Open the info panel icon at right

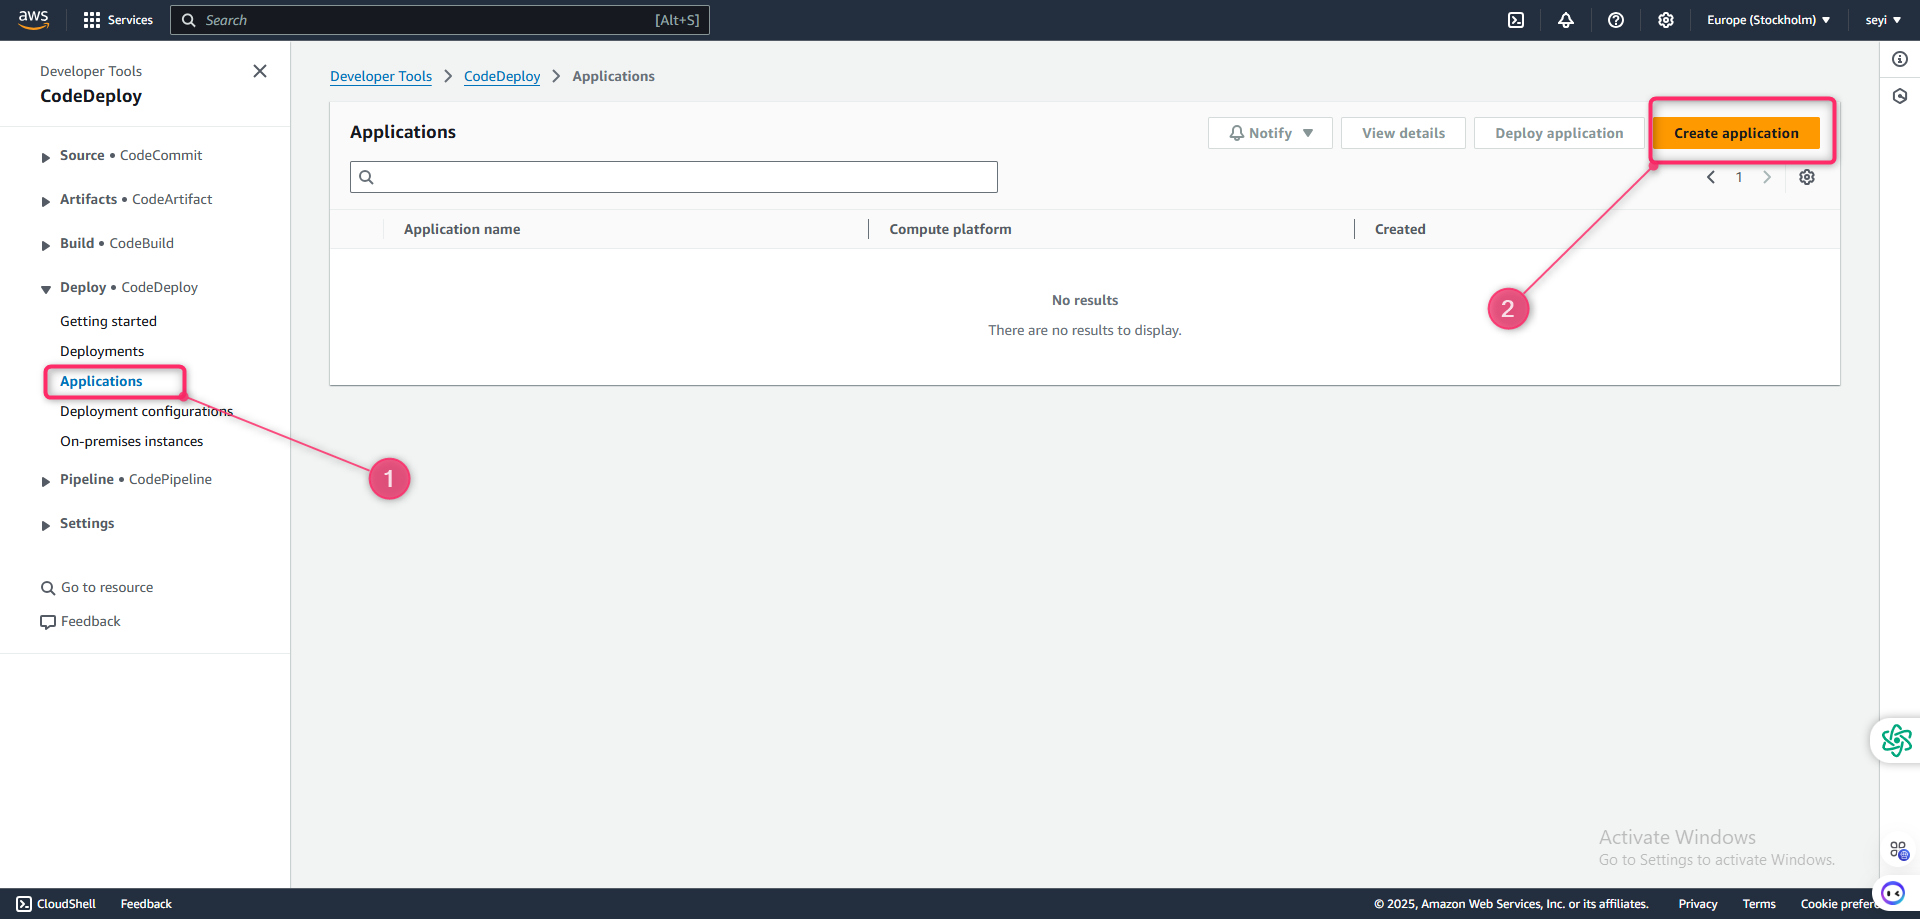(x=1900, y=59)
